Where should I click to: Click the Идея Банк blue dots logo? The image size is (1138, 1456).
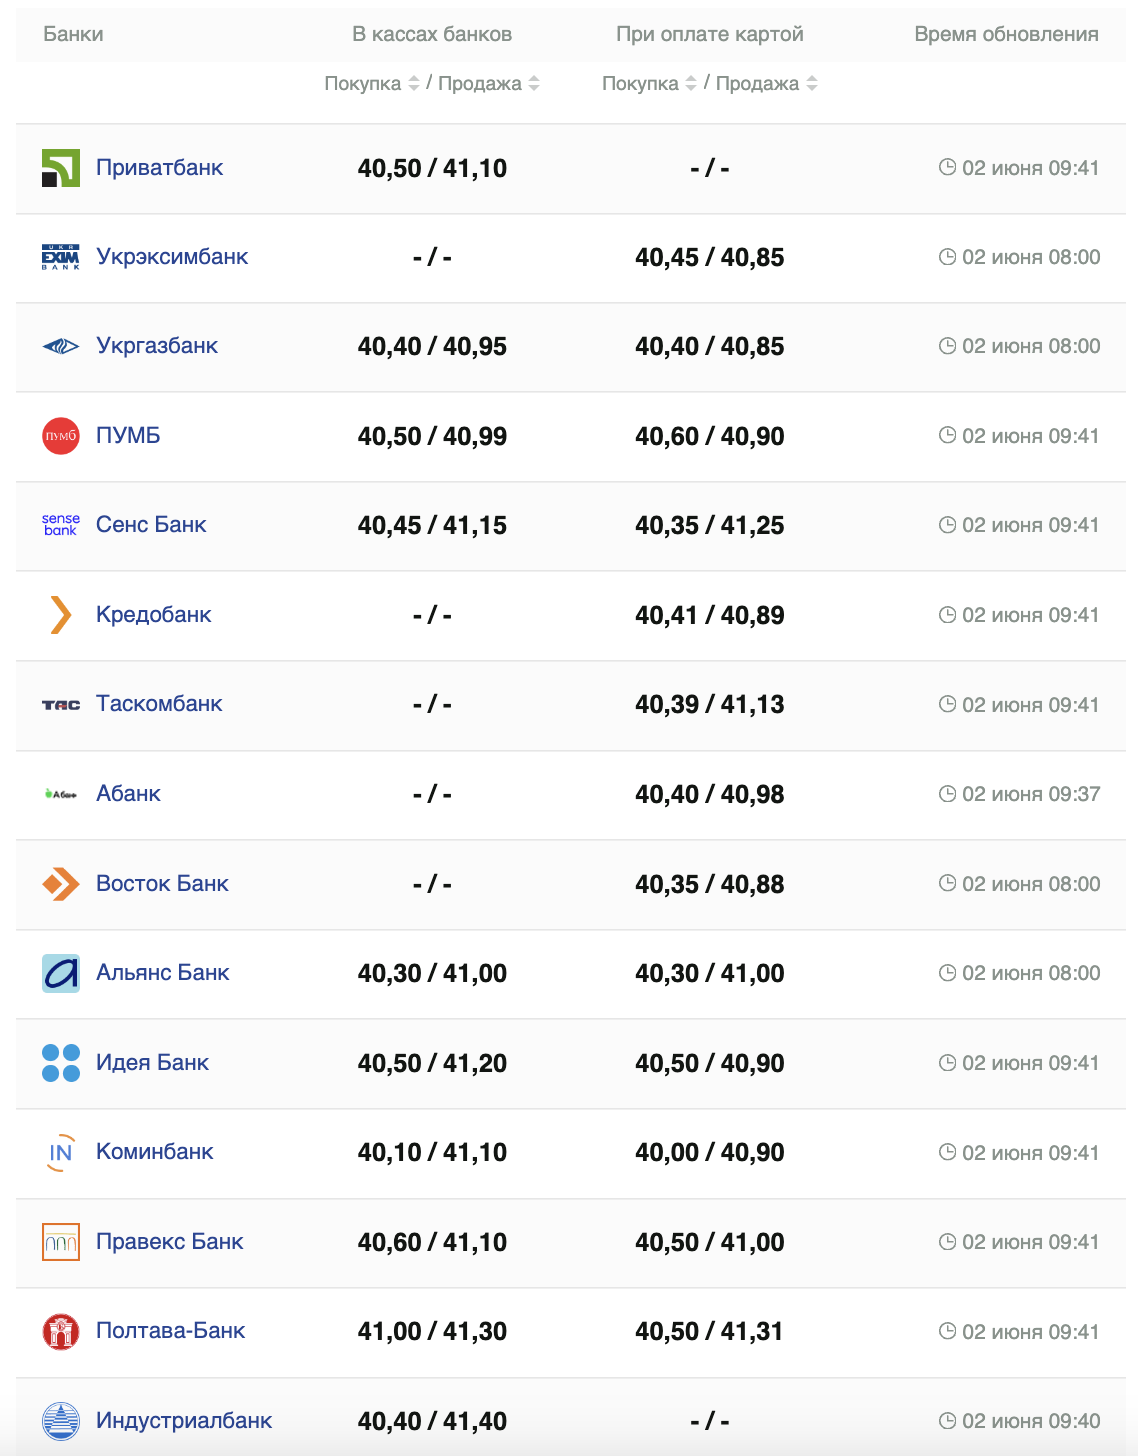(x=60, y=1063)
